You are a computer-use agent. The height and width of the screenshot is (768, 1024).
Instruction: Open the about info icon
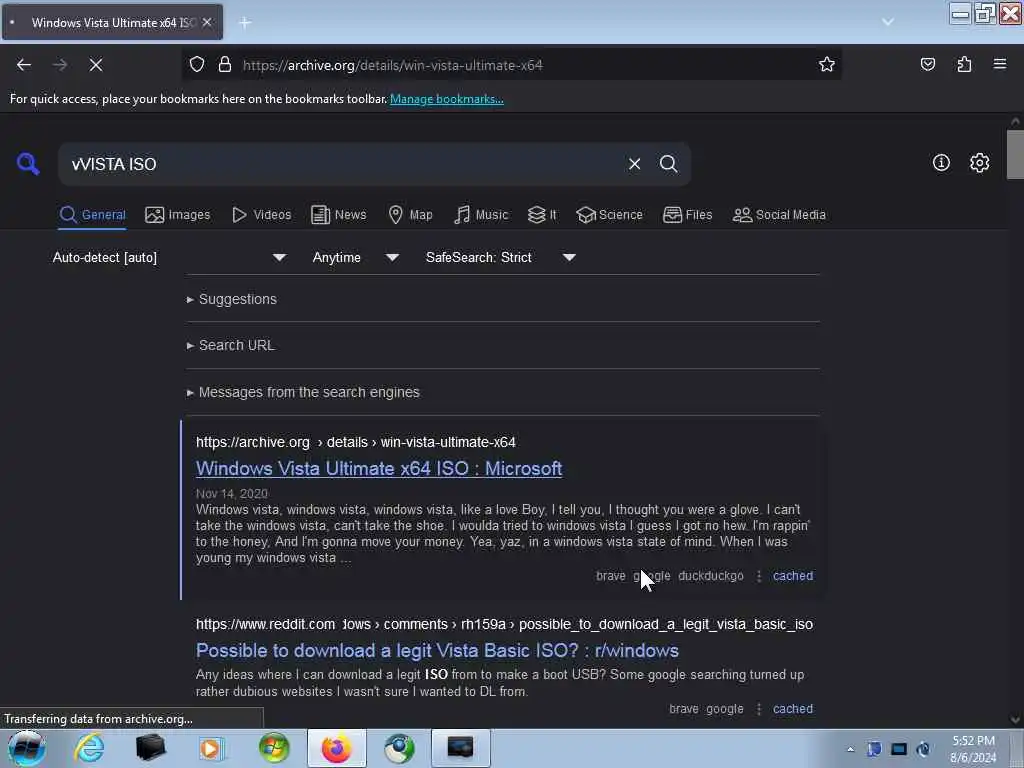tap(941, 163)
